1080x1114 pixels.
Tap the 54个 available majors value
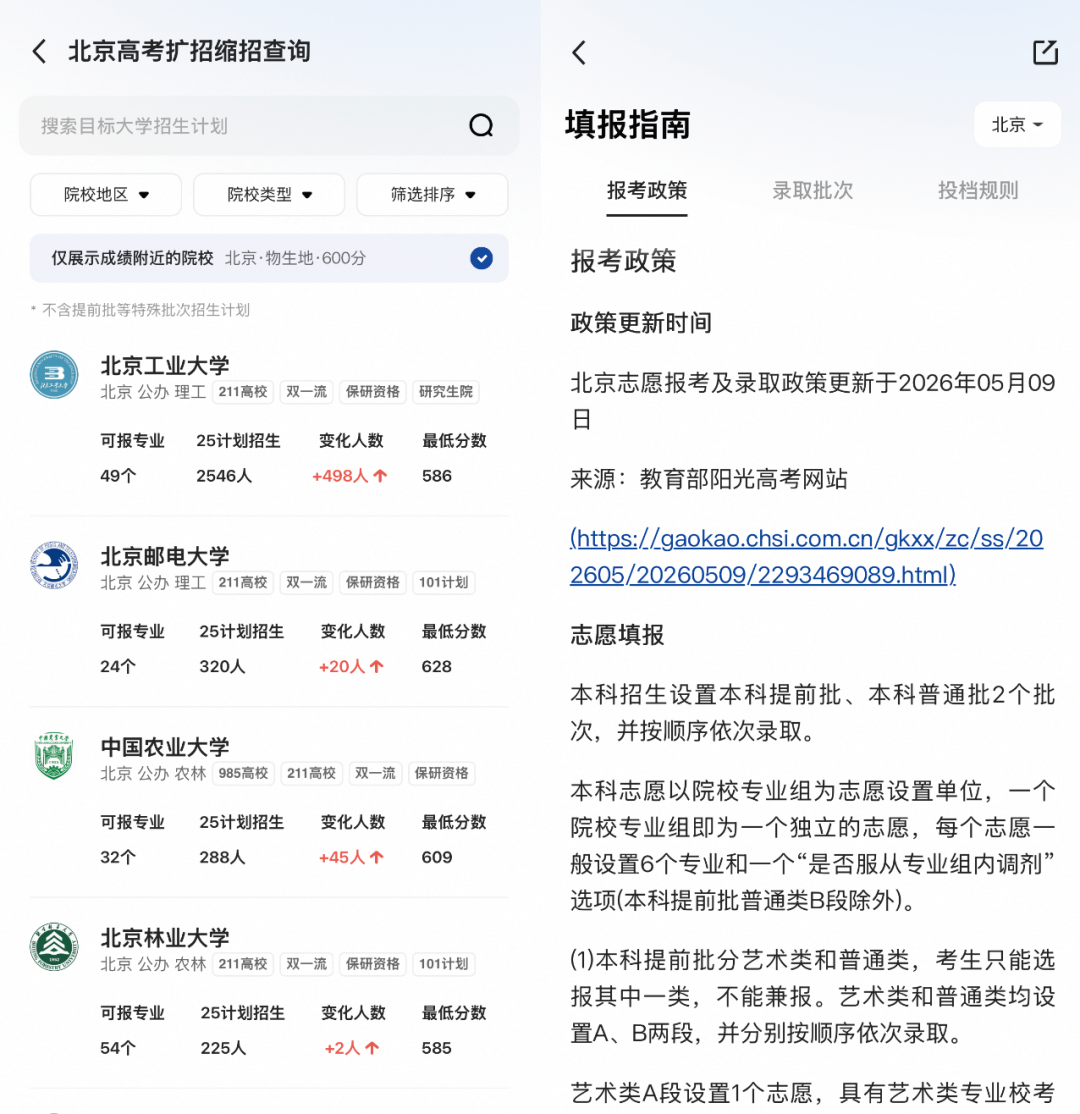point(118,1048)
